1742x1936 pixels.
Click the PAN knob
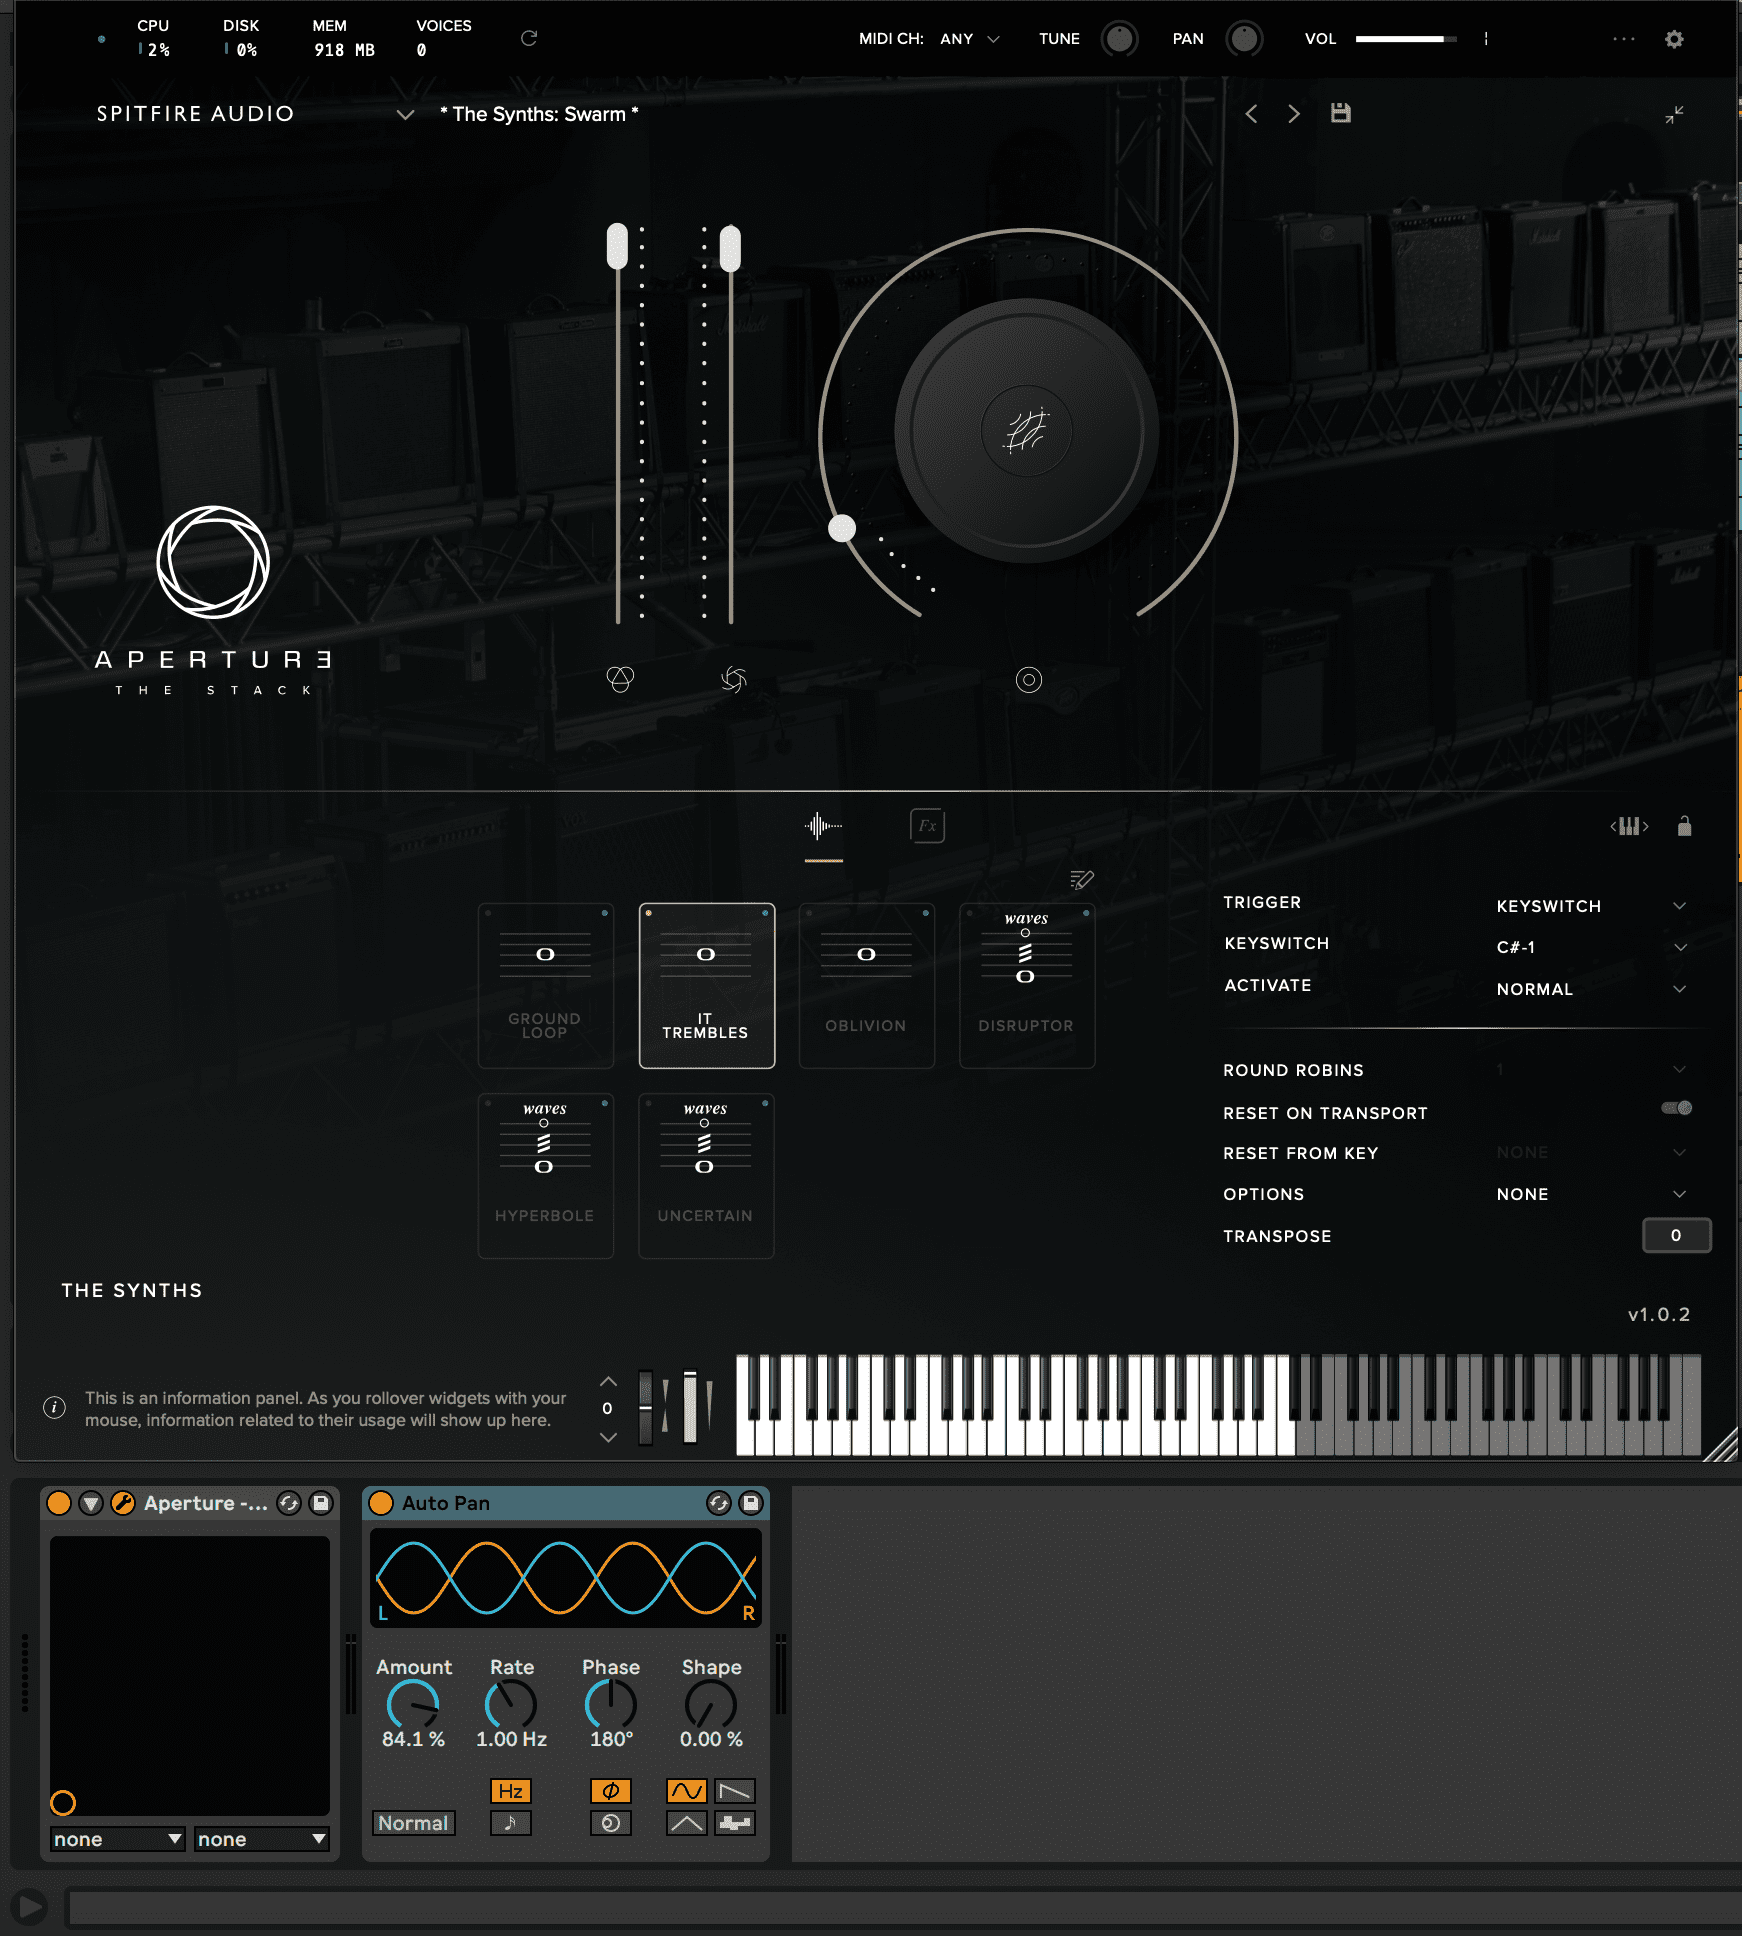click(x=1245, y=39)
